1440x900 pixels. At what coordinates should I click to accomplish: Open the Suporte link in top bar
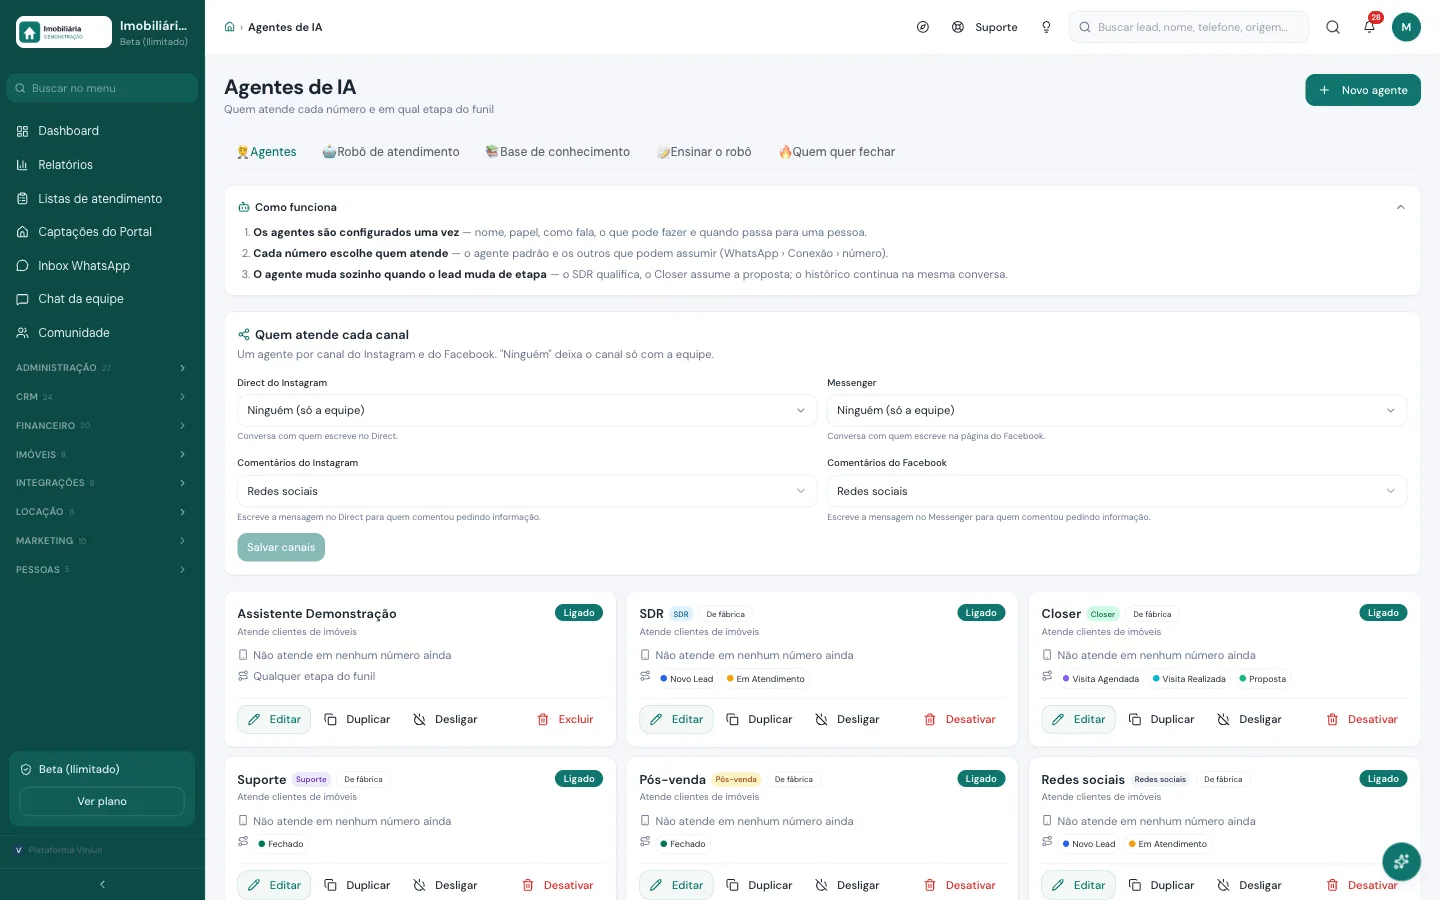pos(985,27)
